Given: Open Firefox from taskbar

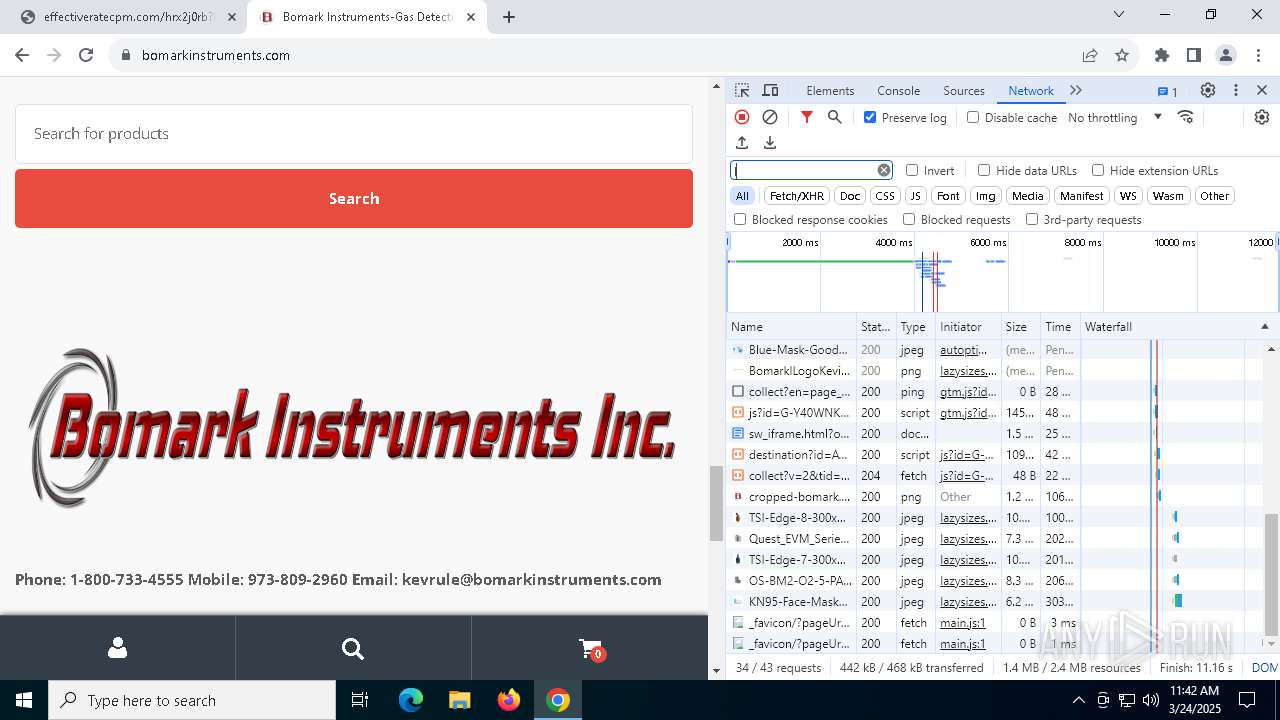Looking at the screenshot, I should point(509,700).
